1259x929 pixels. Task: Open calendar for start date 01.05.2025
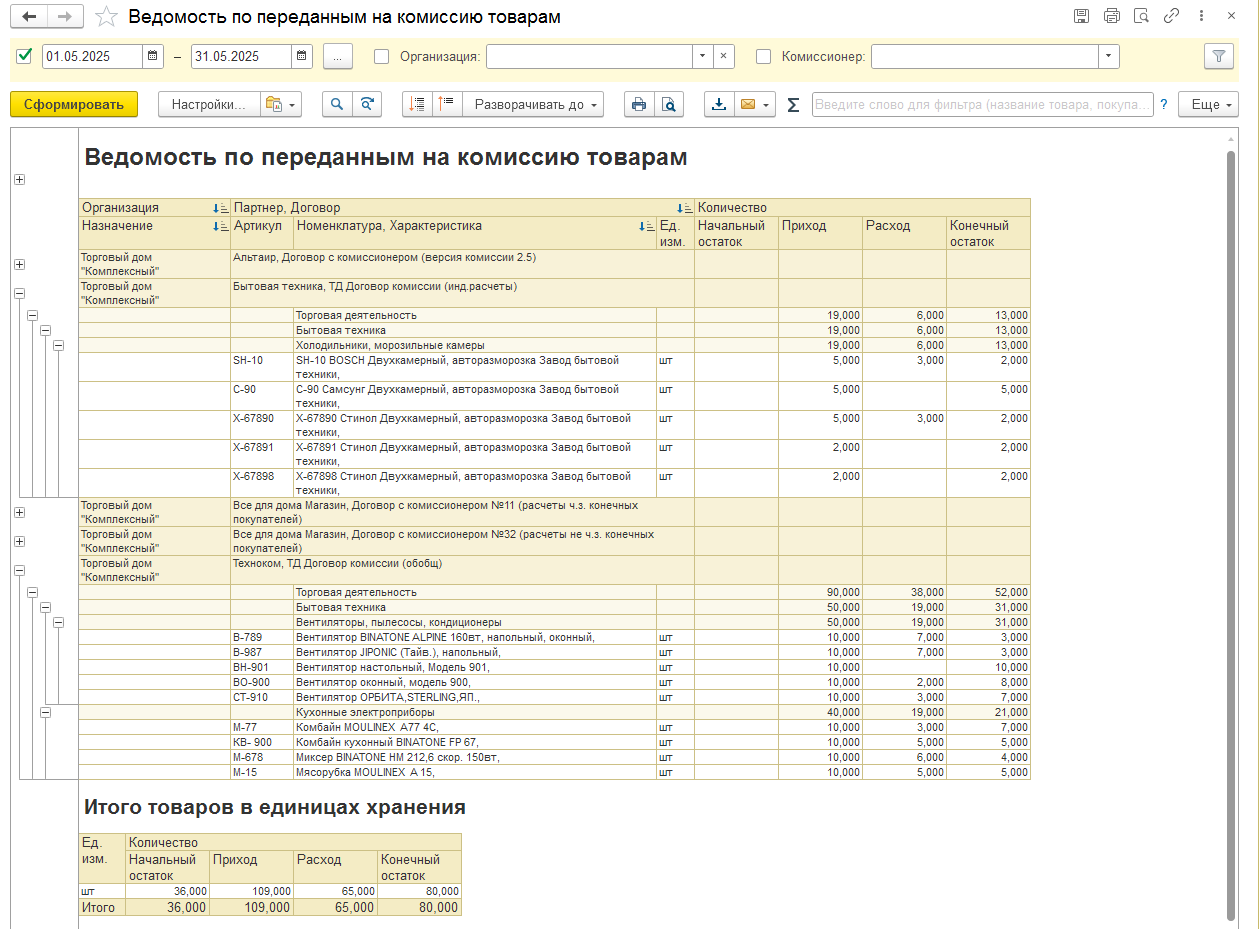153,57
